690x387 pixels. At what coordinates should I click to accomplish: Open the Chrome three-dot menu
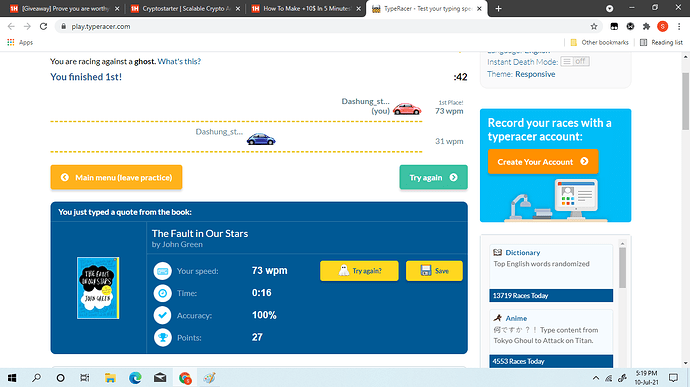679,26
